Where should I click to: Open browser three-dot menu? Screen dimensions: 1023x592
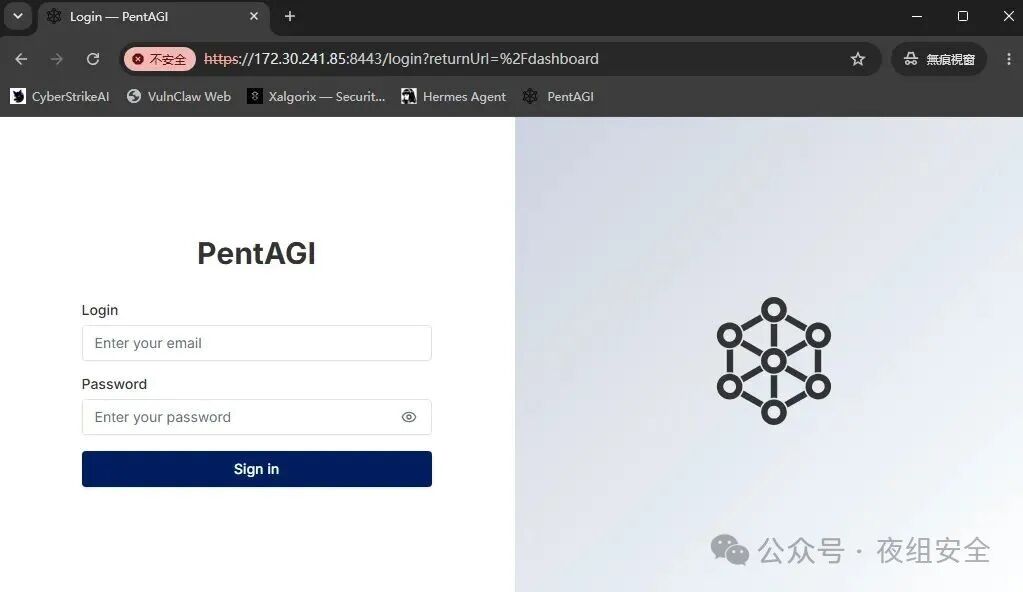point(1009,59)
